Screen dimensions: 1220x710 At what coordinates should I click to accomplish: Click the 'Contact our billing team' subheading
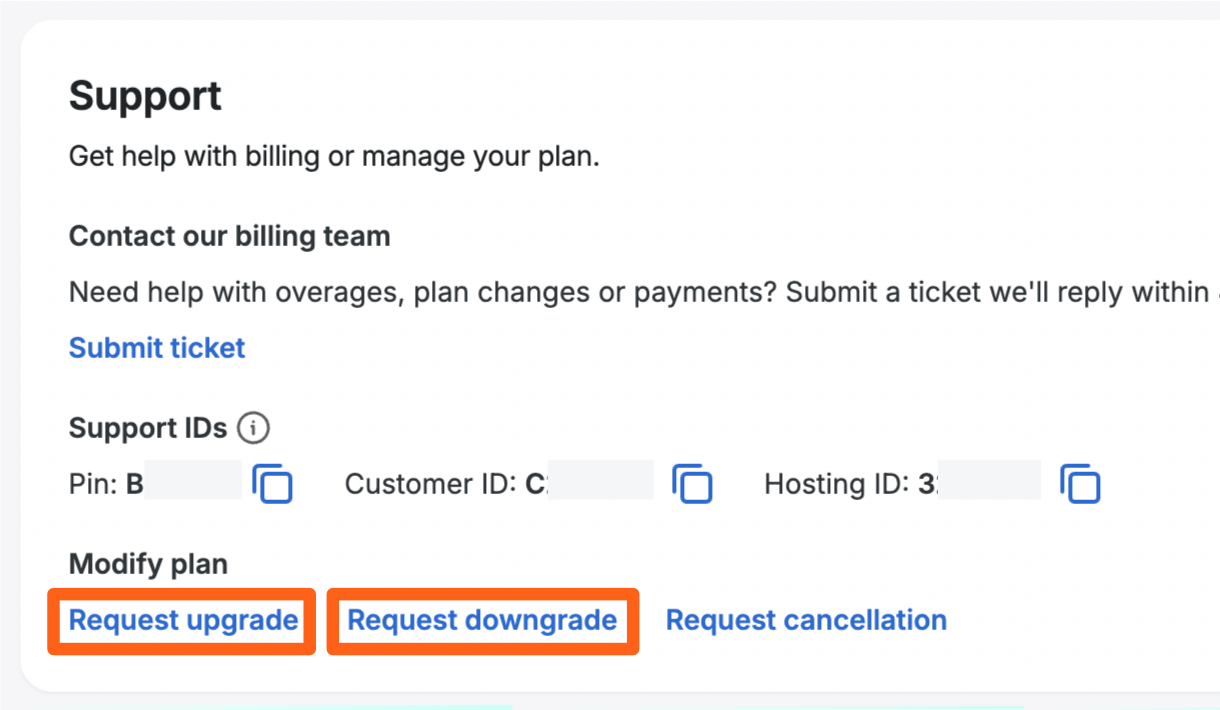coord(229,237)
